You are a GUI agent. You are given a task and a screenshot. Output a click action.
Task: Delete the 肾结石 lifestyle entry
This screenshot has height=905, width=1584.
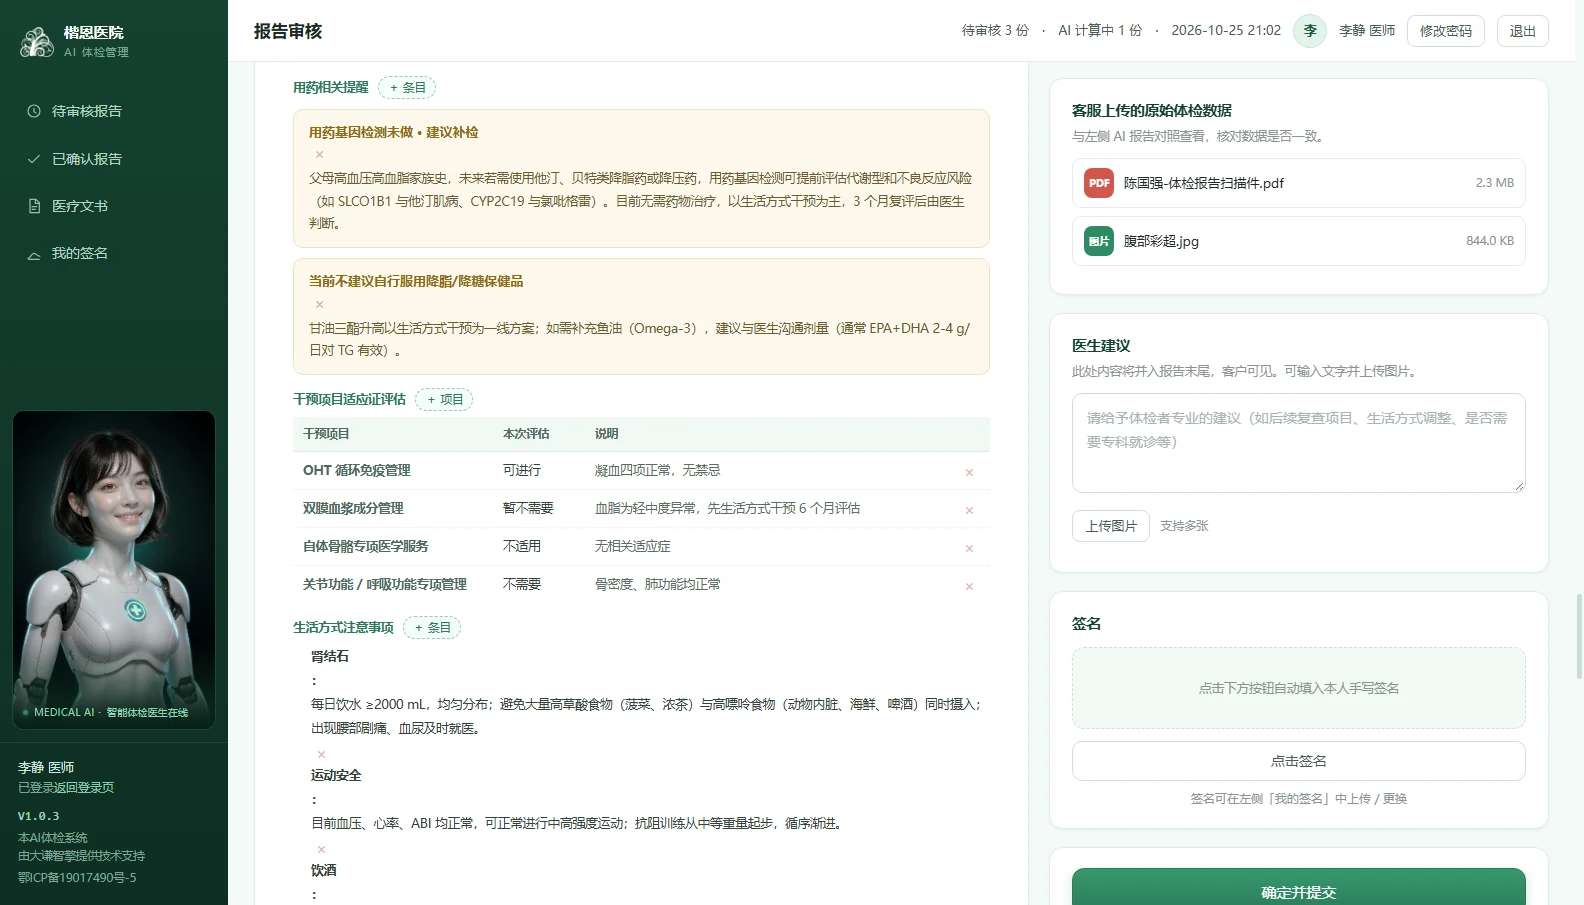click(x=321, y=754)
